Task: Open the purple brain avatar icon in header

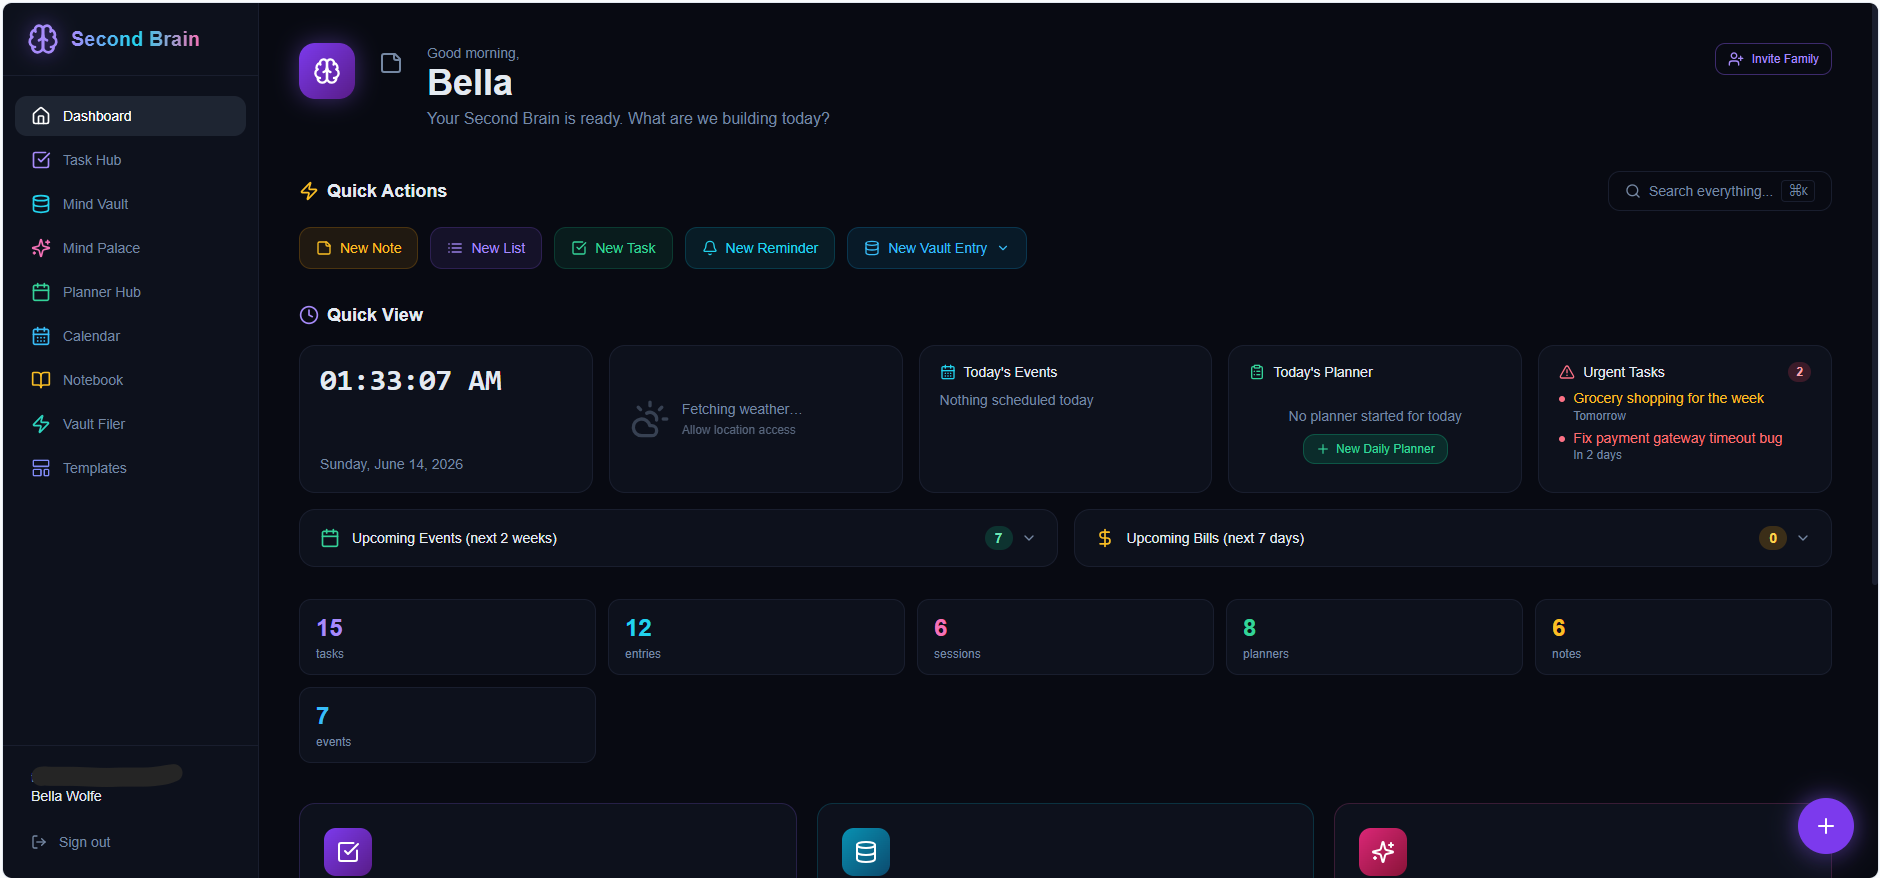Action: click(327, 71)
